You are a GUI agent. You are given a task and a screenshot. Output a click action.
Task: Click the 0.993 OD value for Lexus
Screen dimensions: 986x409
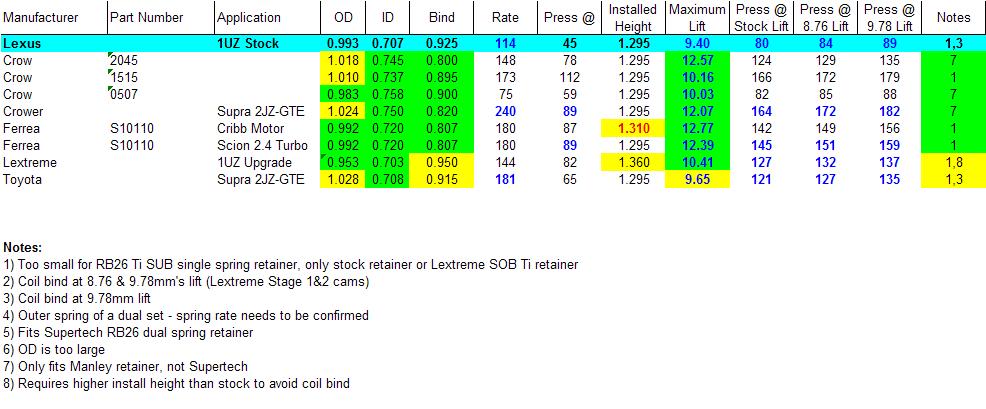click(x=342, y=44)
